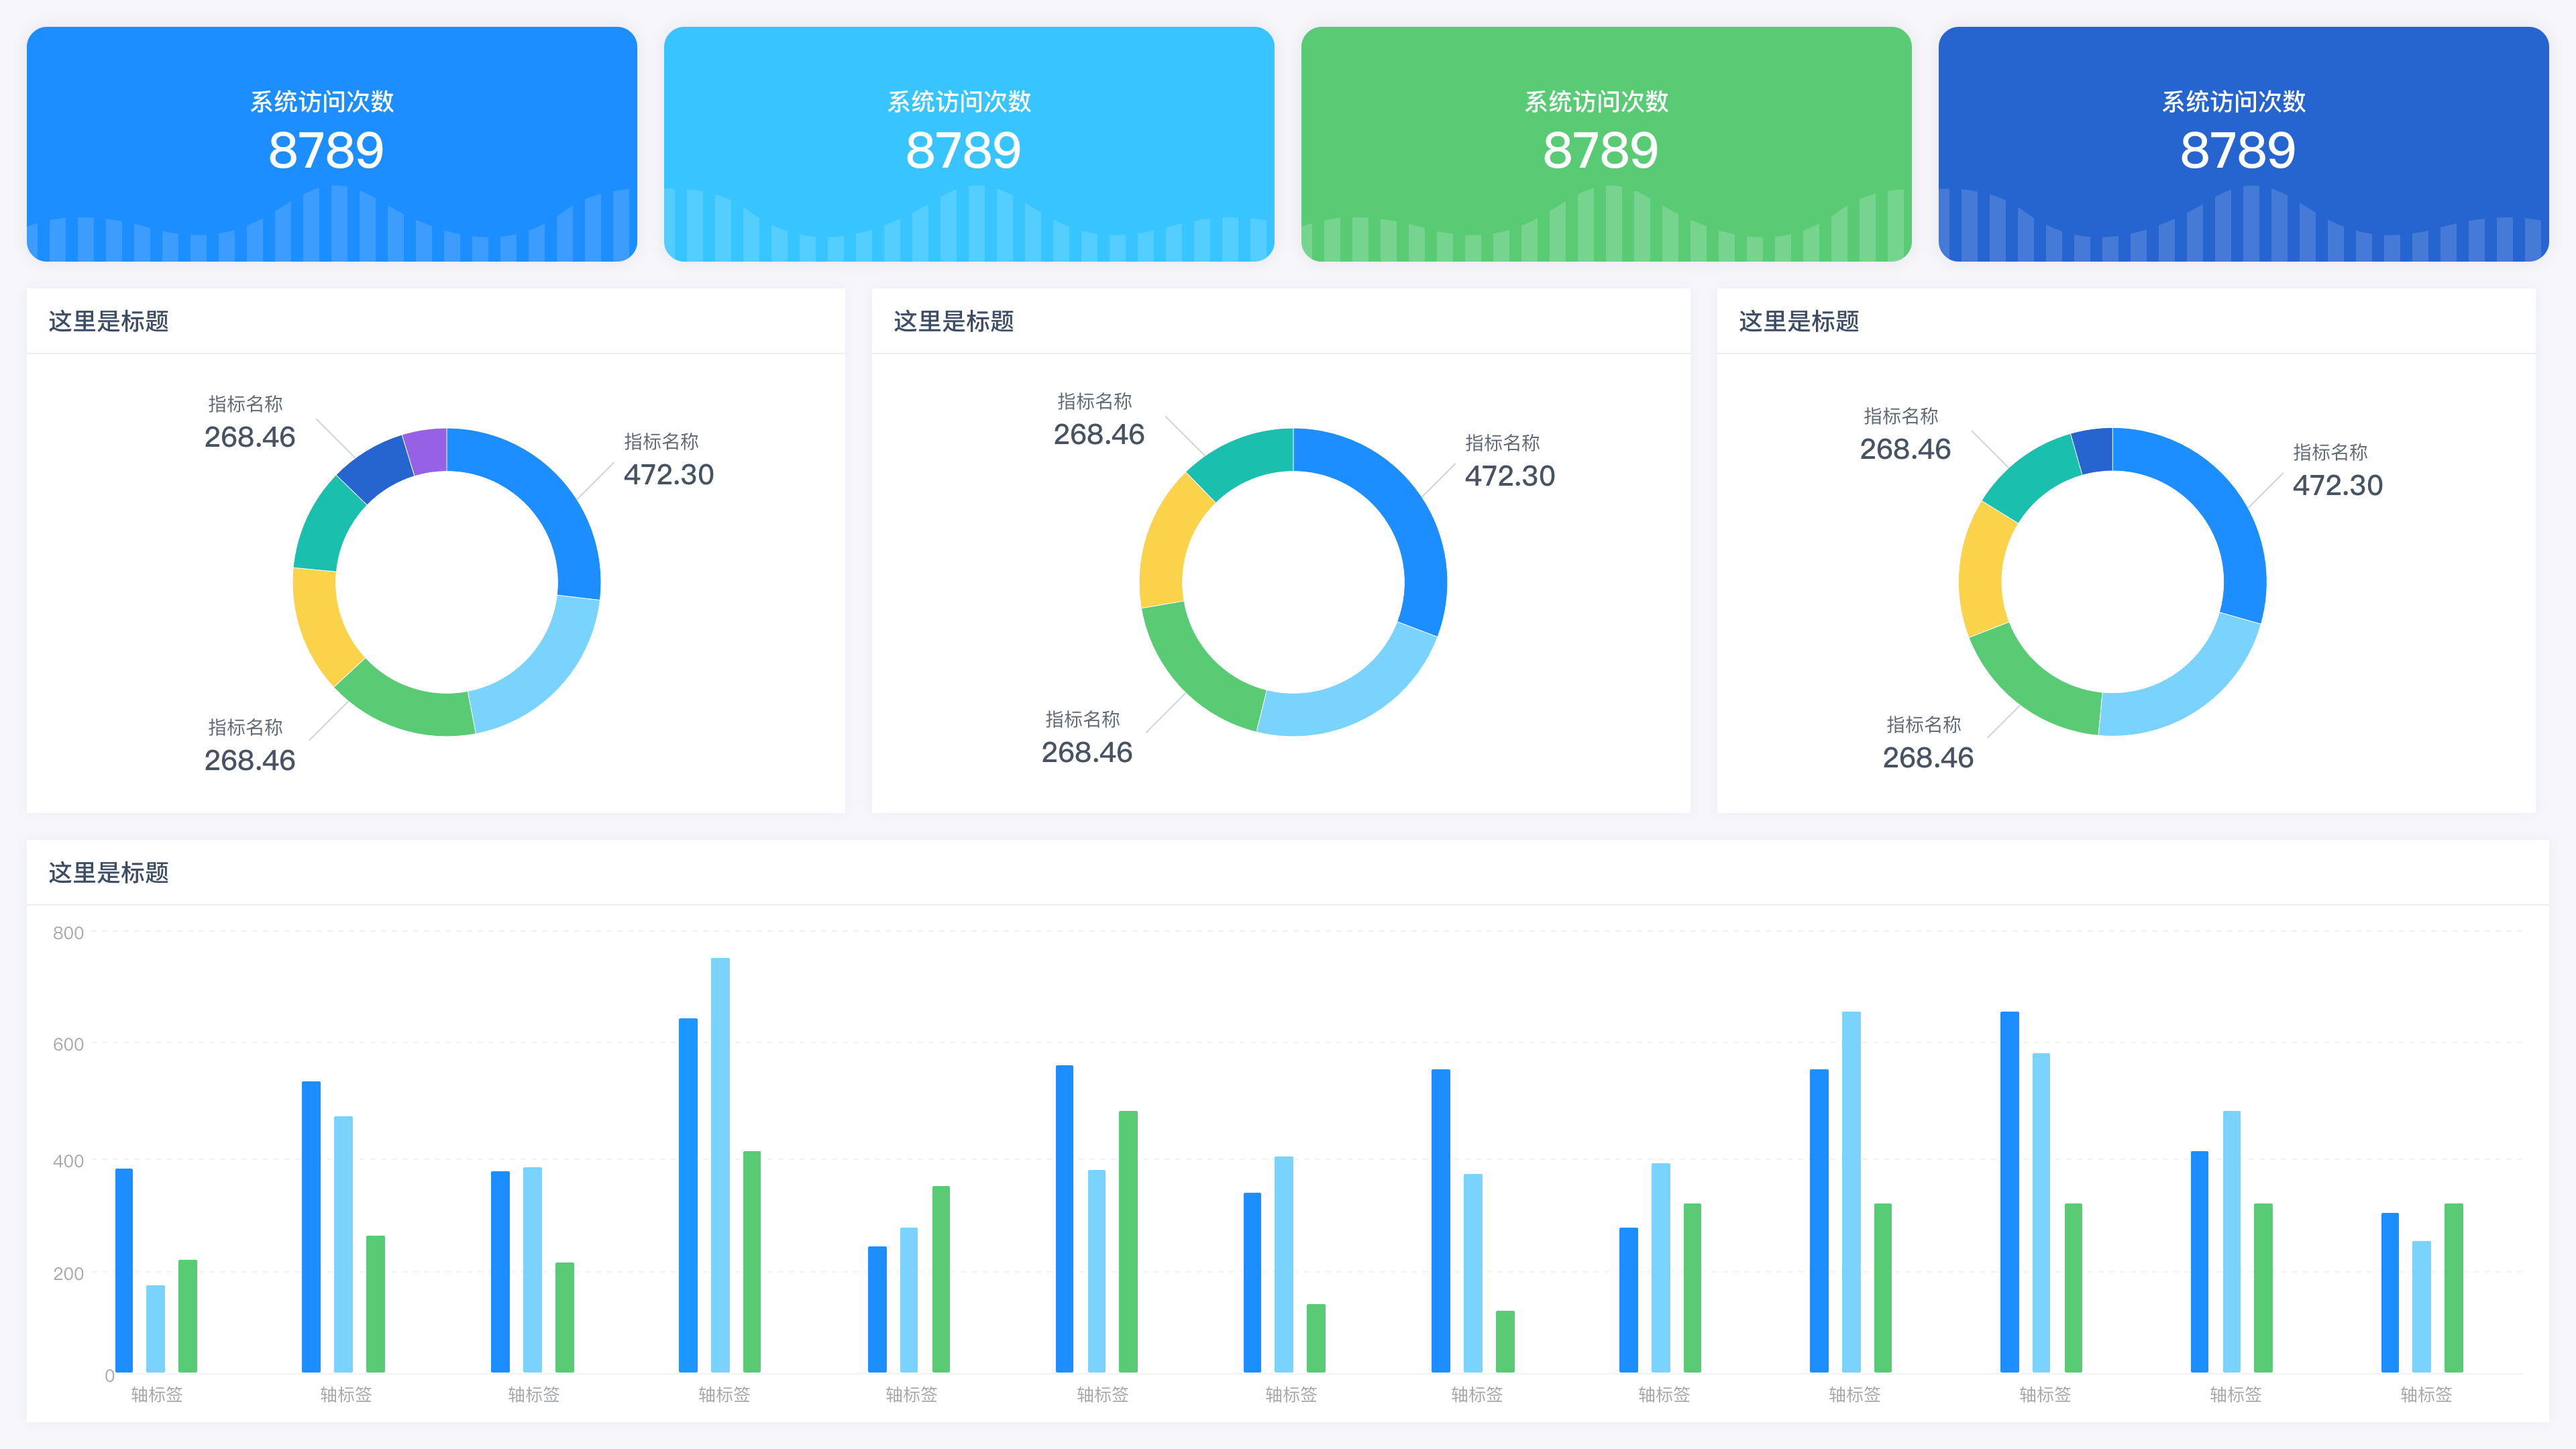Click the first blue visits stat card
Image resolution: width=2576 pixels, height=1449 pixels.
(x=331, y=144)
